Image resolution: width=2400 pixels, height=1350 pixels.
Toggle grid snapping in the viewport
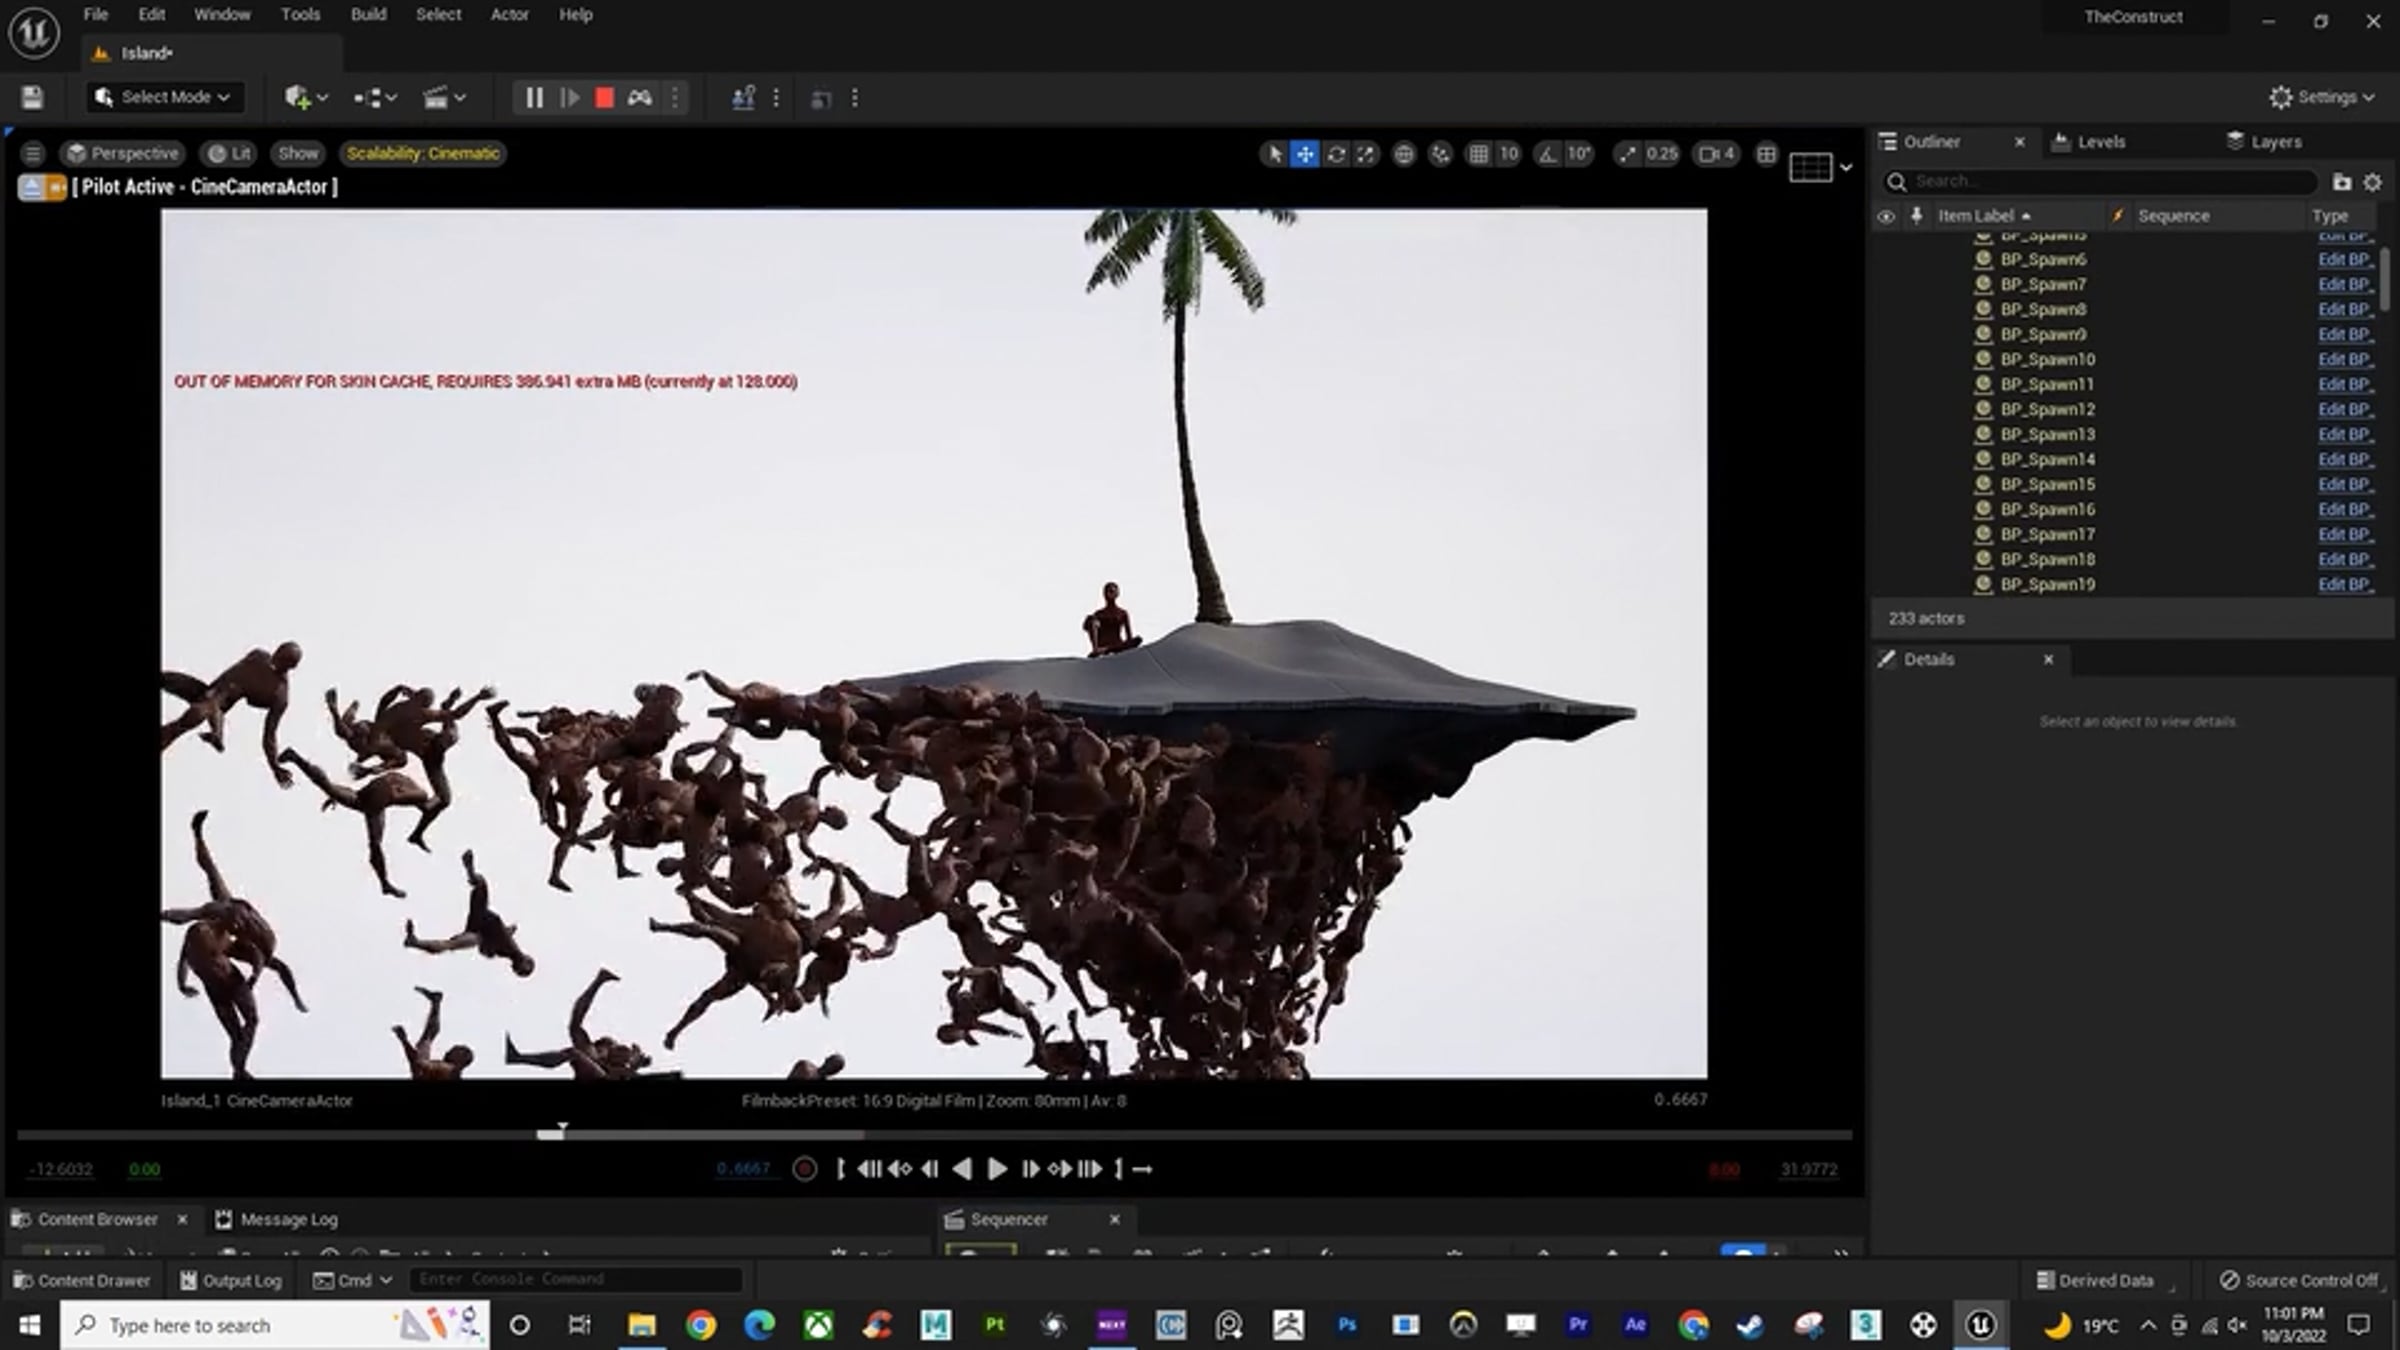tap(1478, 154)
